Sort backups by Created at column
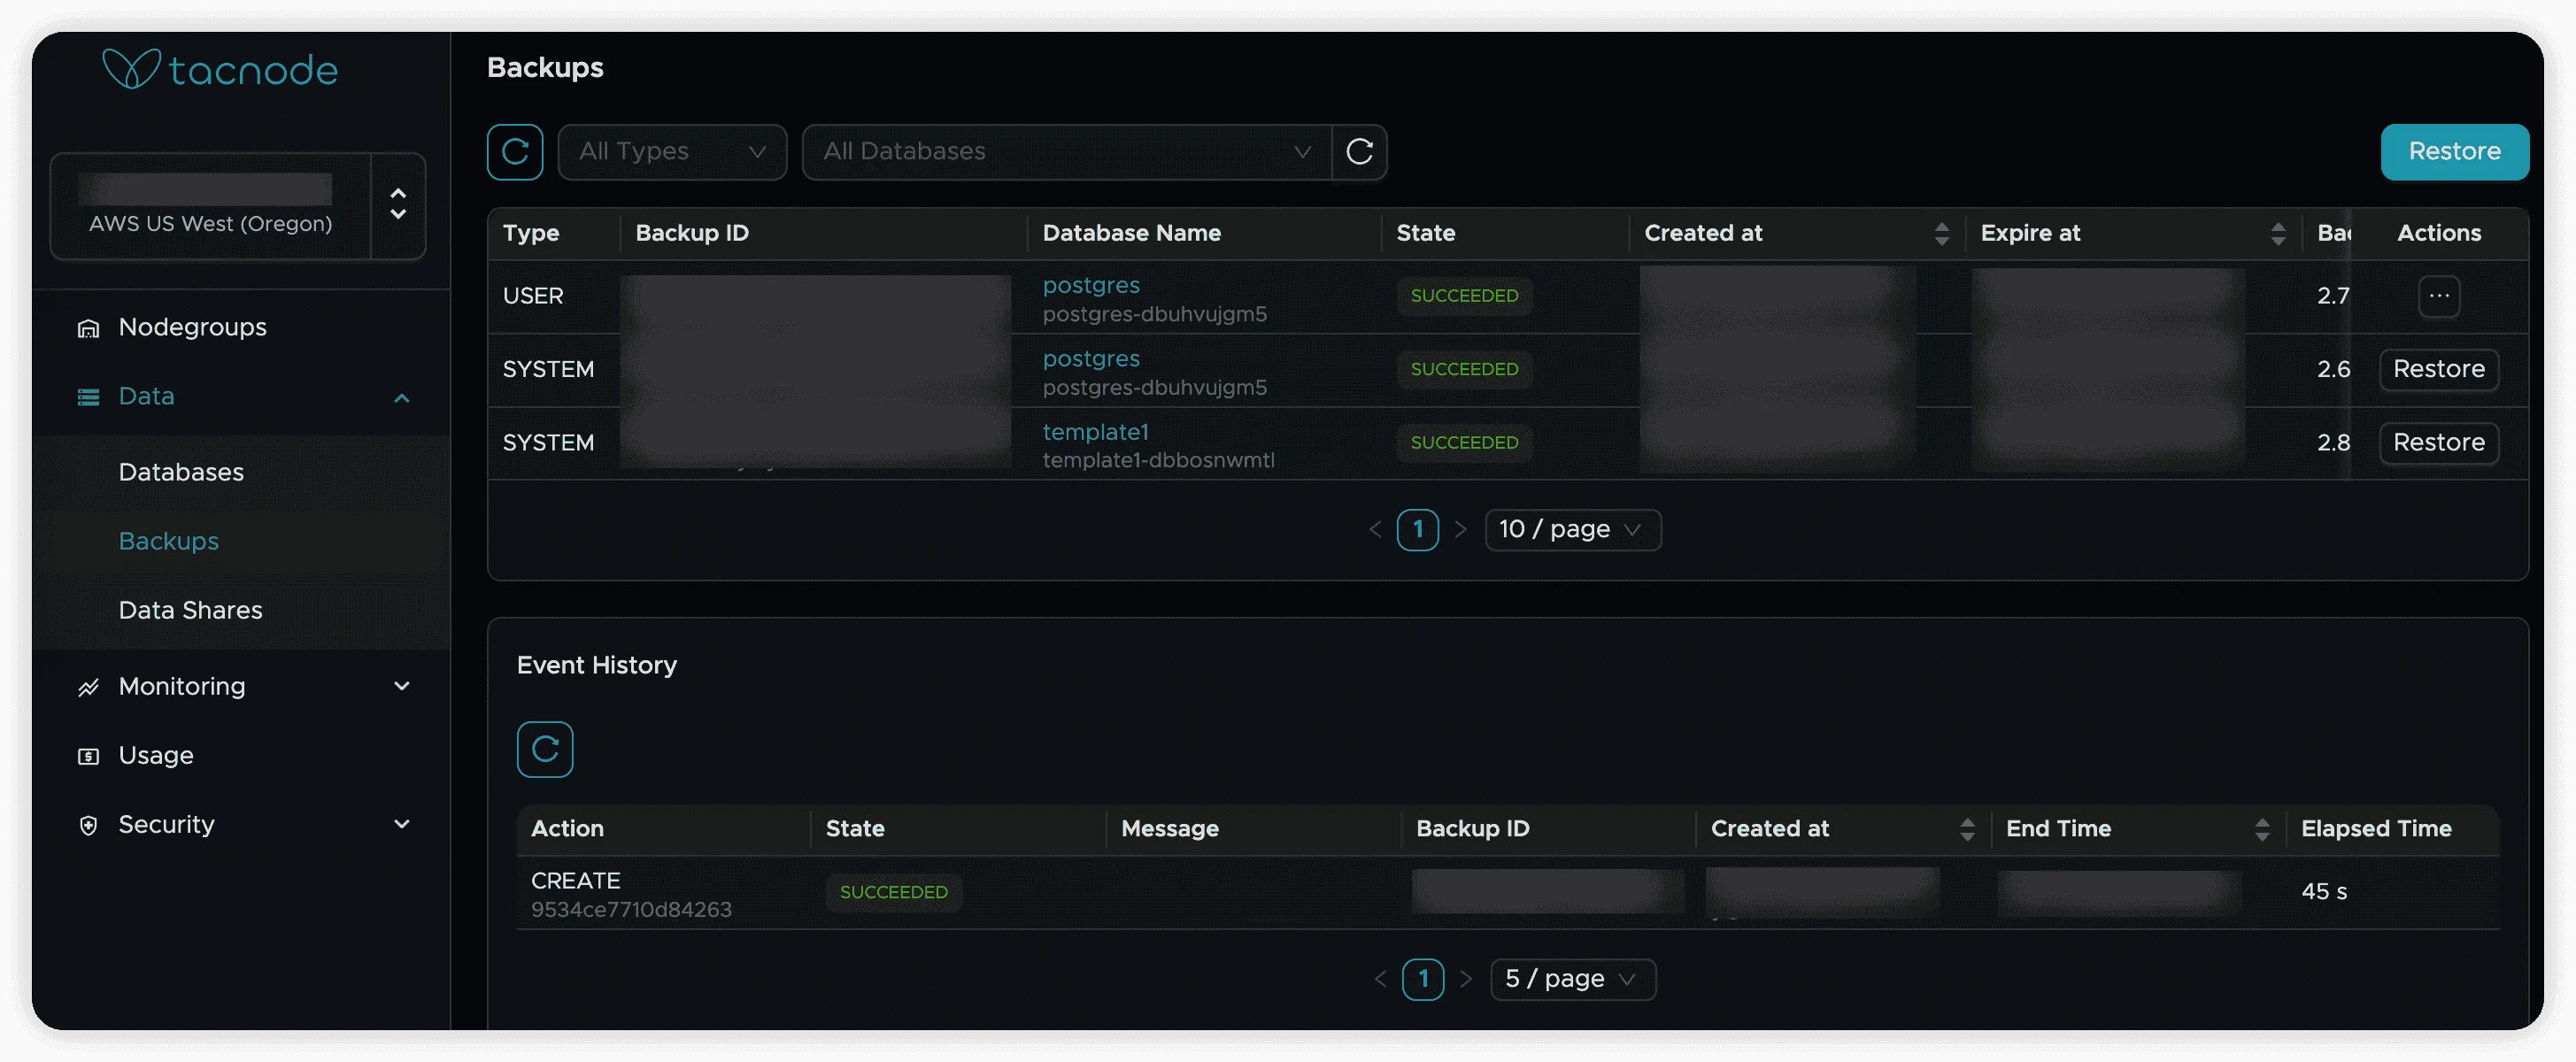2576x1062 pixels. pyautogui.click(x=1941, y=234)
